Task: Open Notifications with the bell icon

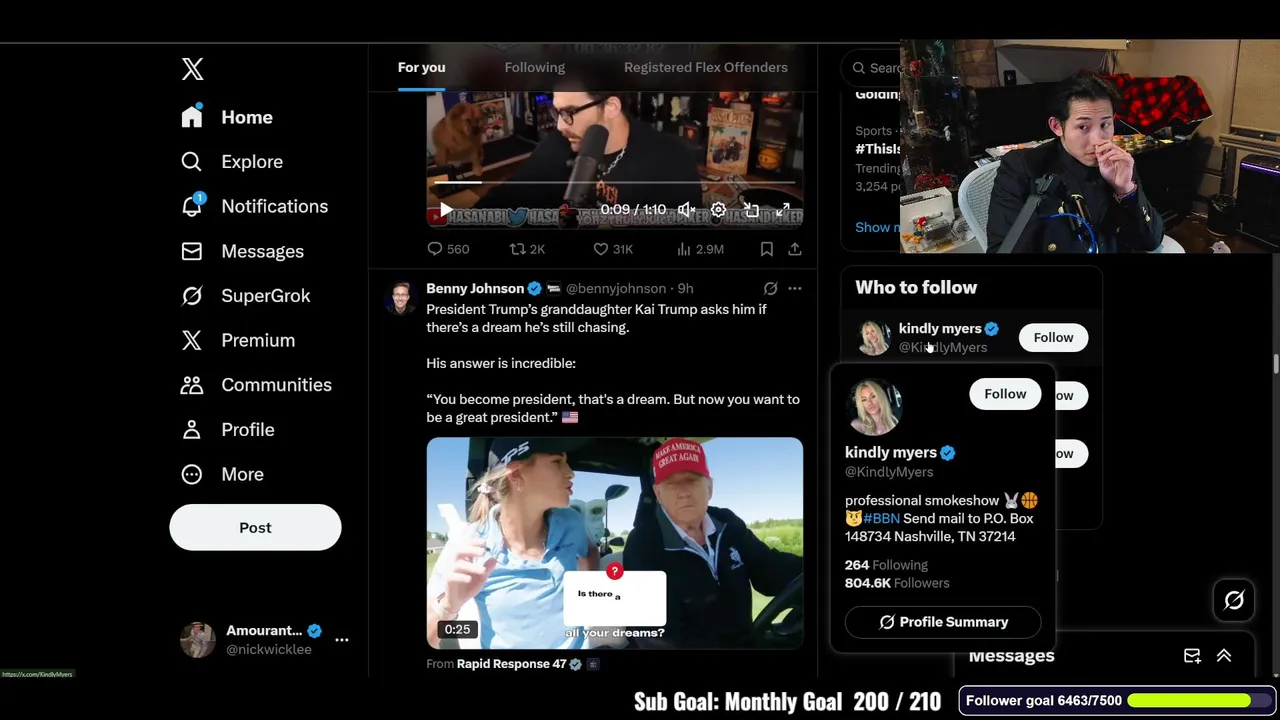Action: [x=255, y=206]
